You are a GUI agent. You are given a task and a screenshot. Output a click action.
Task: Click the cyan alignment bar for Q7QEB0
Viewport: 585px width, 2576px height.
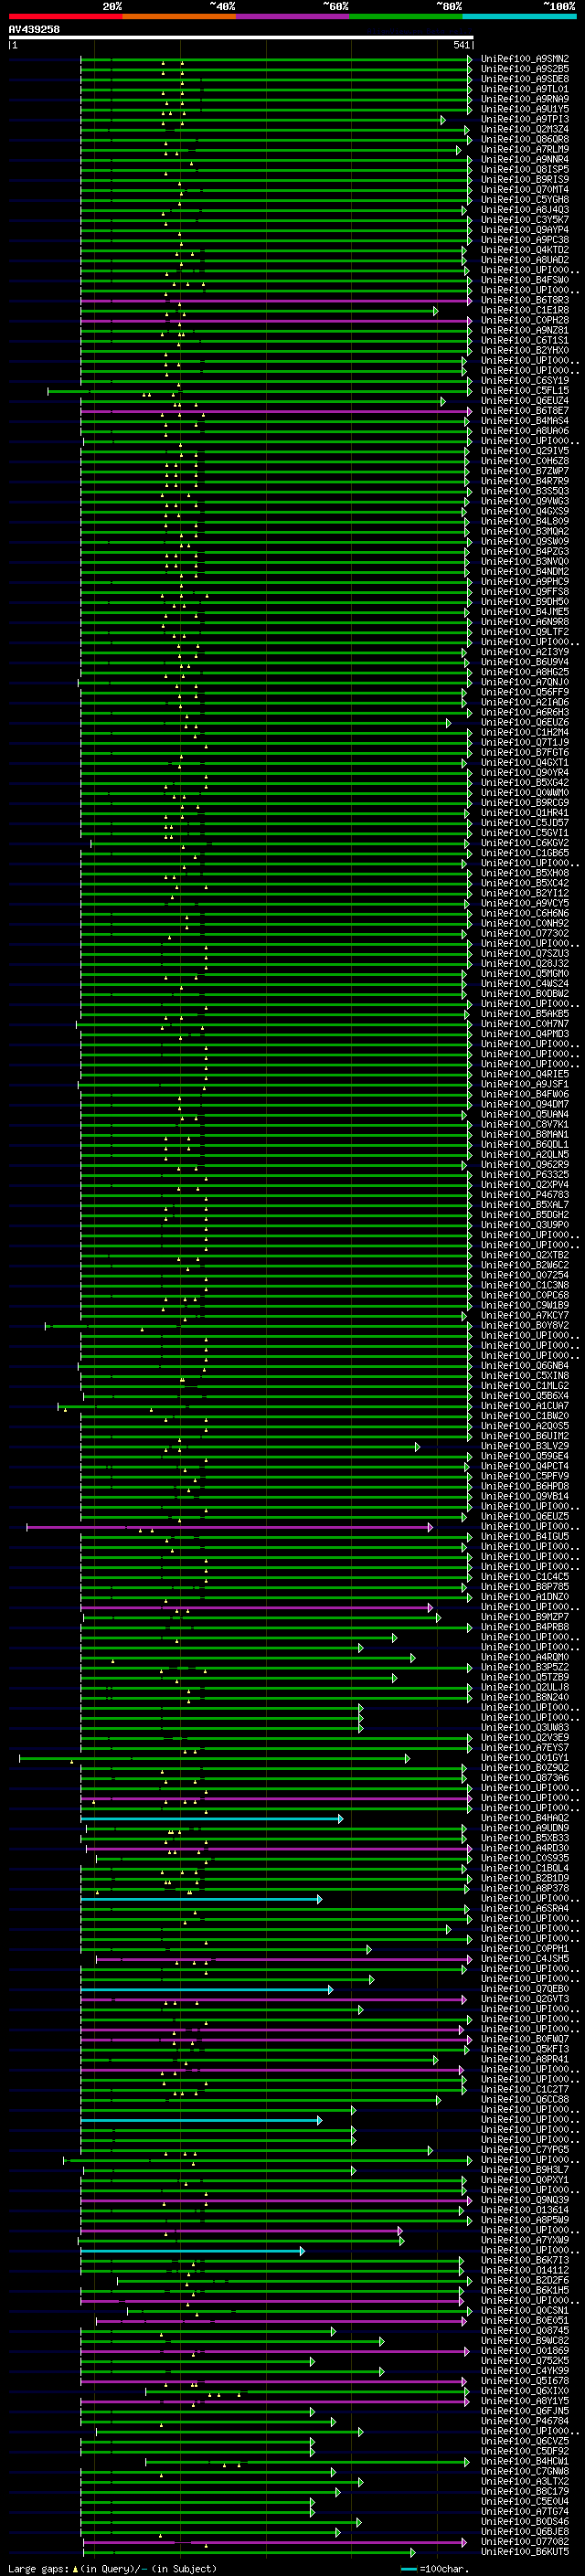tap(206, 1989)
